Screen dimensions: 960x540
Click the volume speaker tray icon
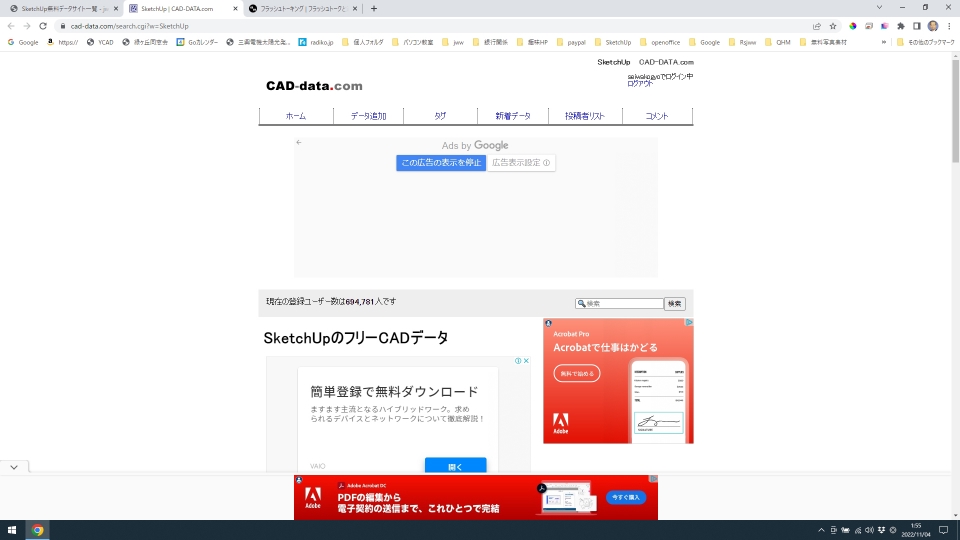click(x=869, y=530)
